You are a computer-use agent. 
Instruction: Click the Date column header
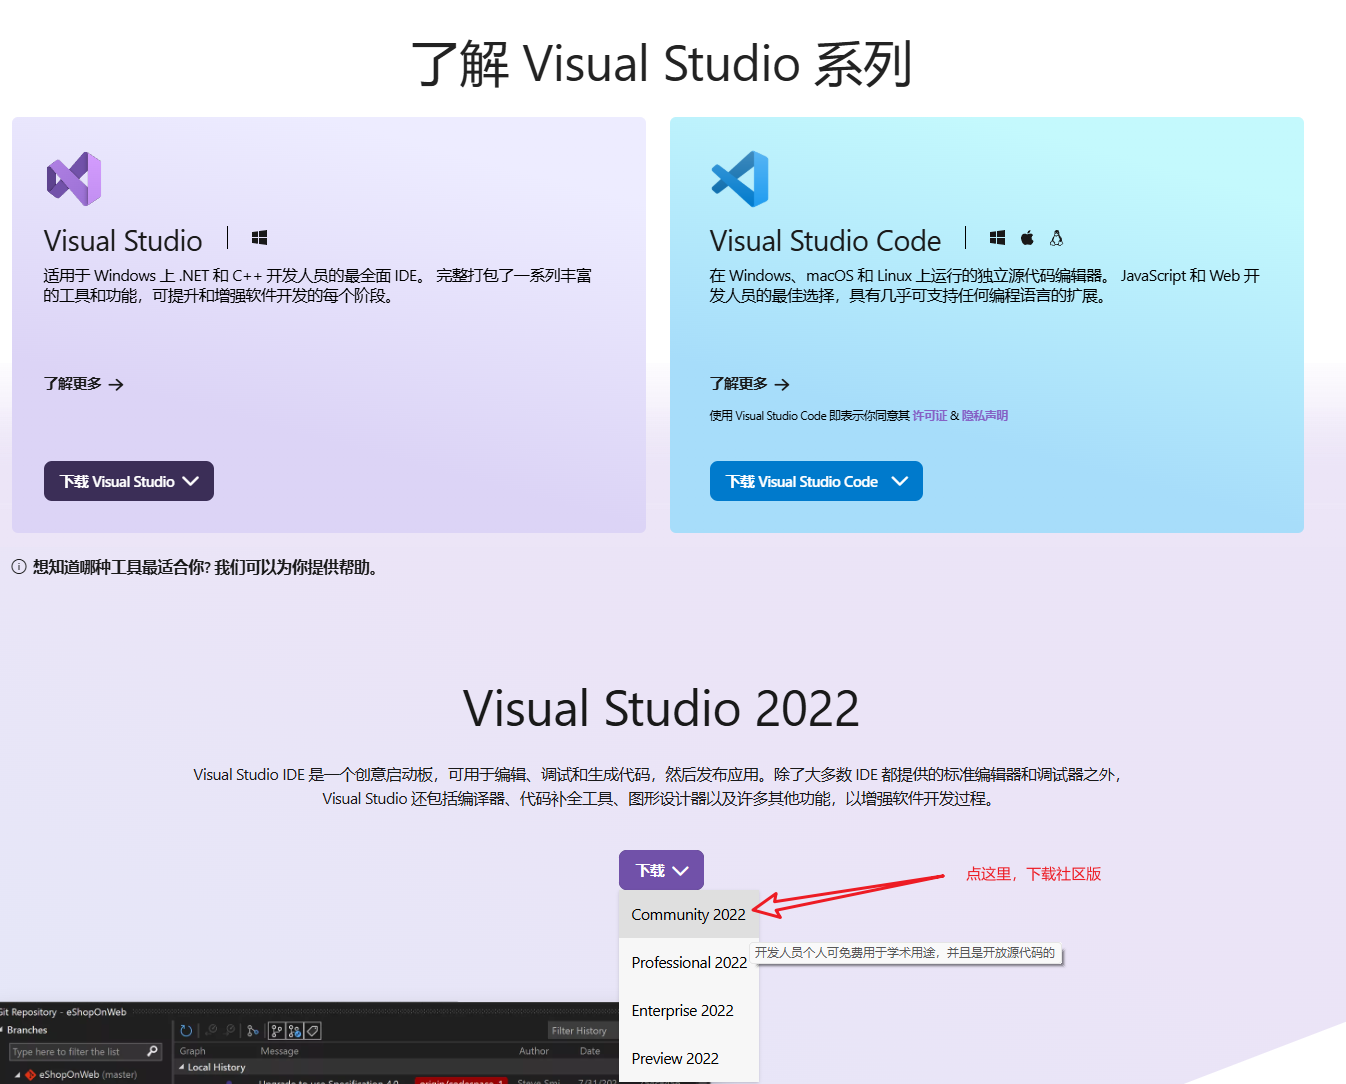(x=590, y=1051)
